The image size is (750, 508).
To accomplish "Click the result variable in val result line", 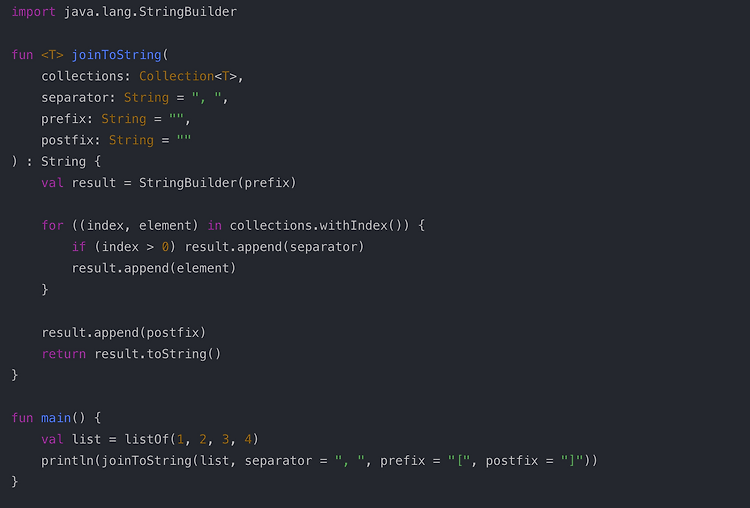I will click(x=94, y=183).
